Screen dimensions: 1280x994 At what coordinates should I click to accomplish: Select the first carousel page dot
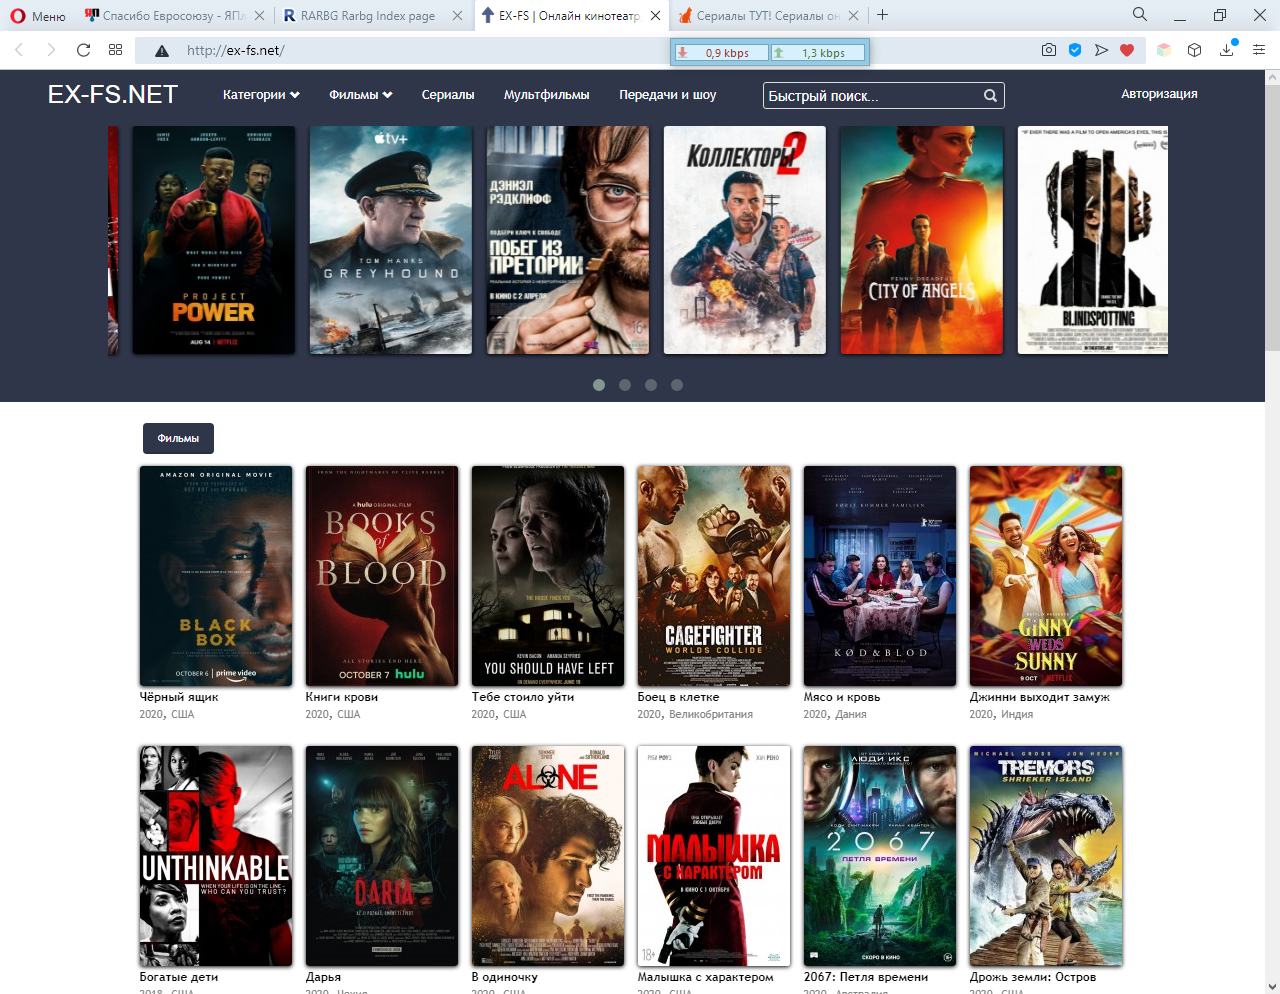coord(599,385)
